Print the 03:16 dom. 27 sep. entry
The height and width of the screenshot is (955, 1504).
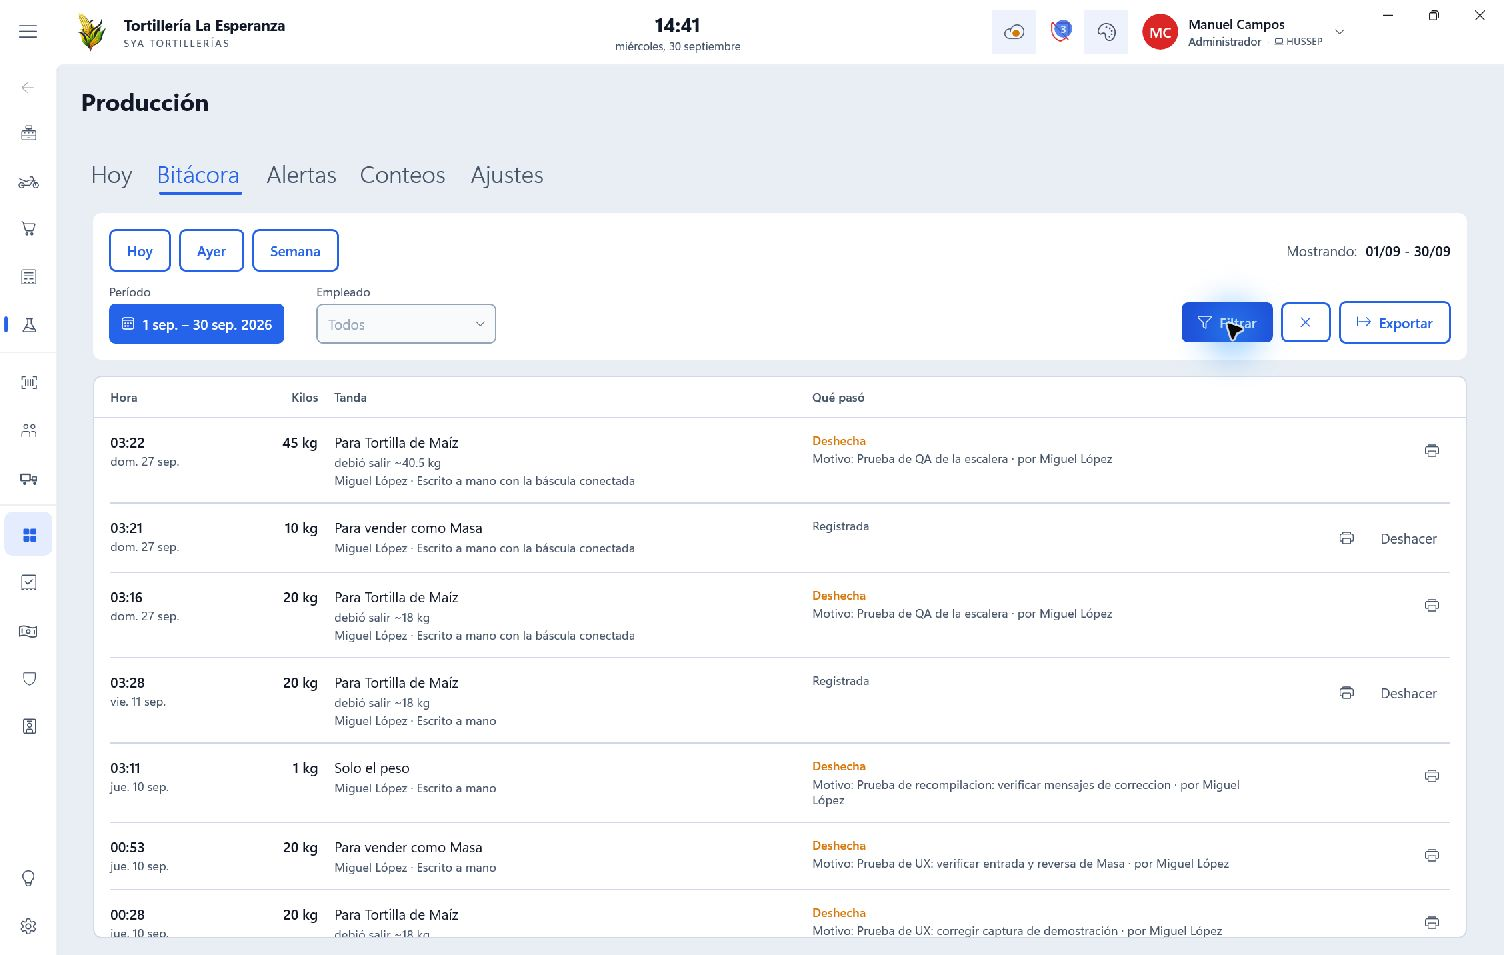1432,605
